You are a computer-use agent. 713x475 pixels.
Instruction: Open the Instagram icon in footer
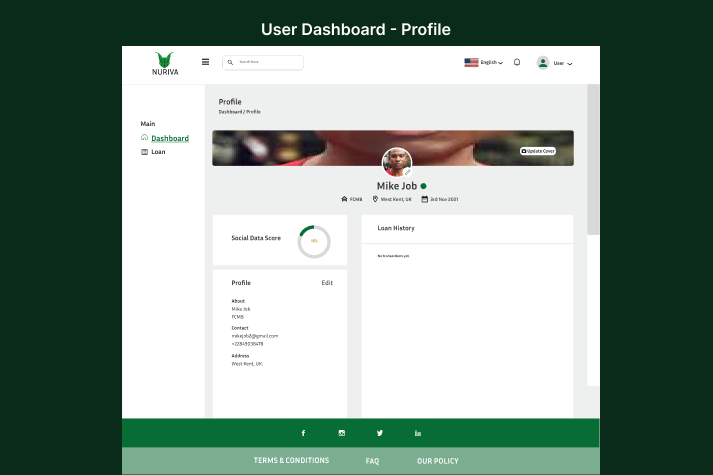click(x=341, y=433)
